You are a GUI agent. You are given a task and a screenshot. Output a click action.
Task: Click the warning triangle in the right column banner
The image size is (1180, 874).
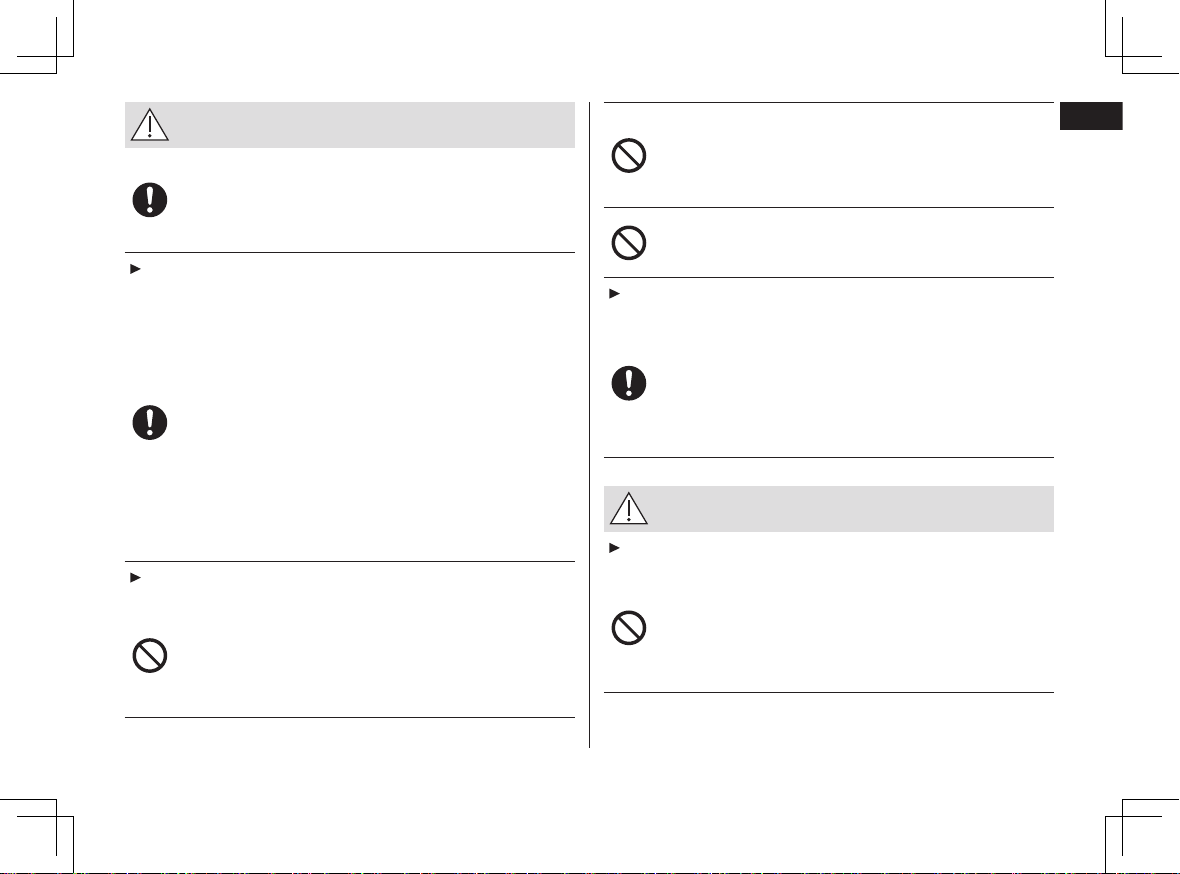pos(628,508)
